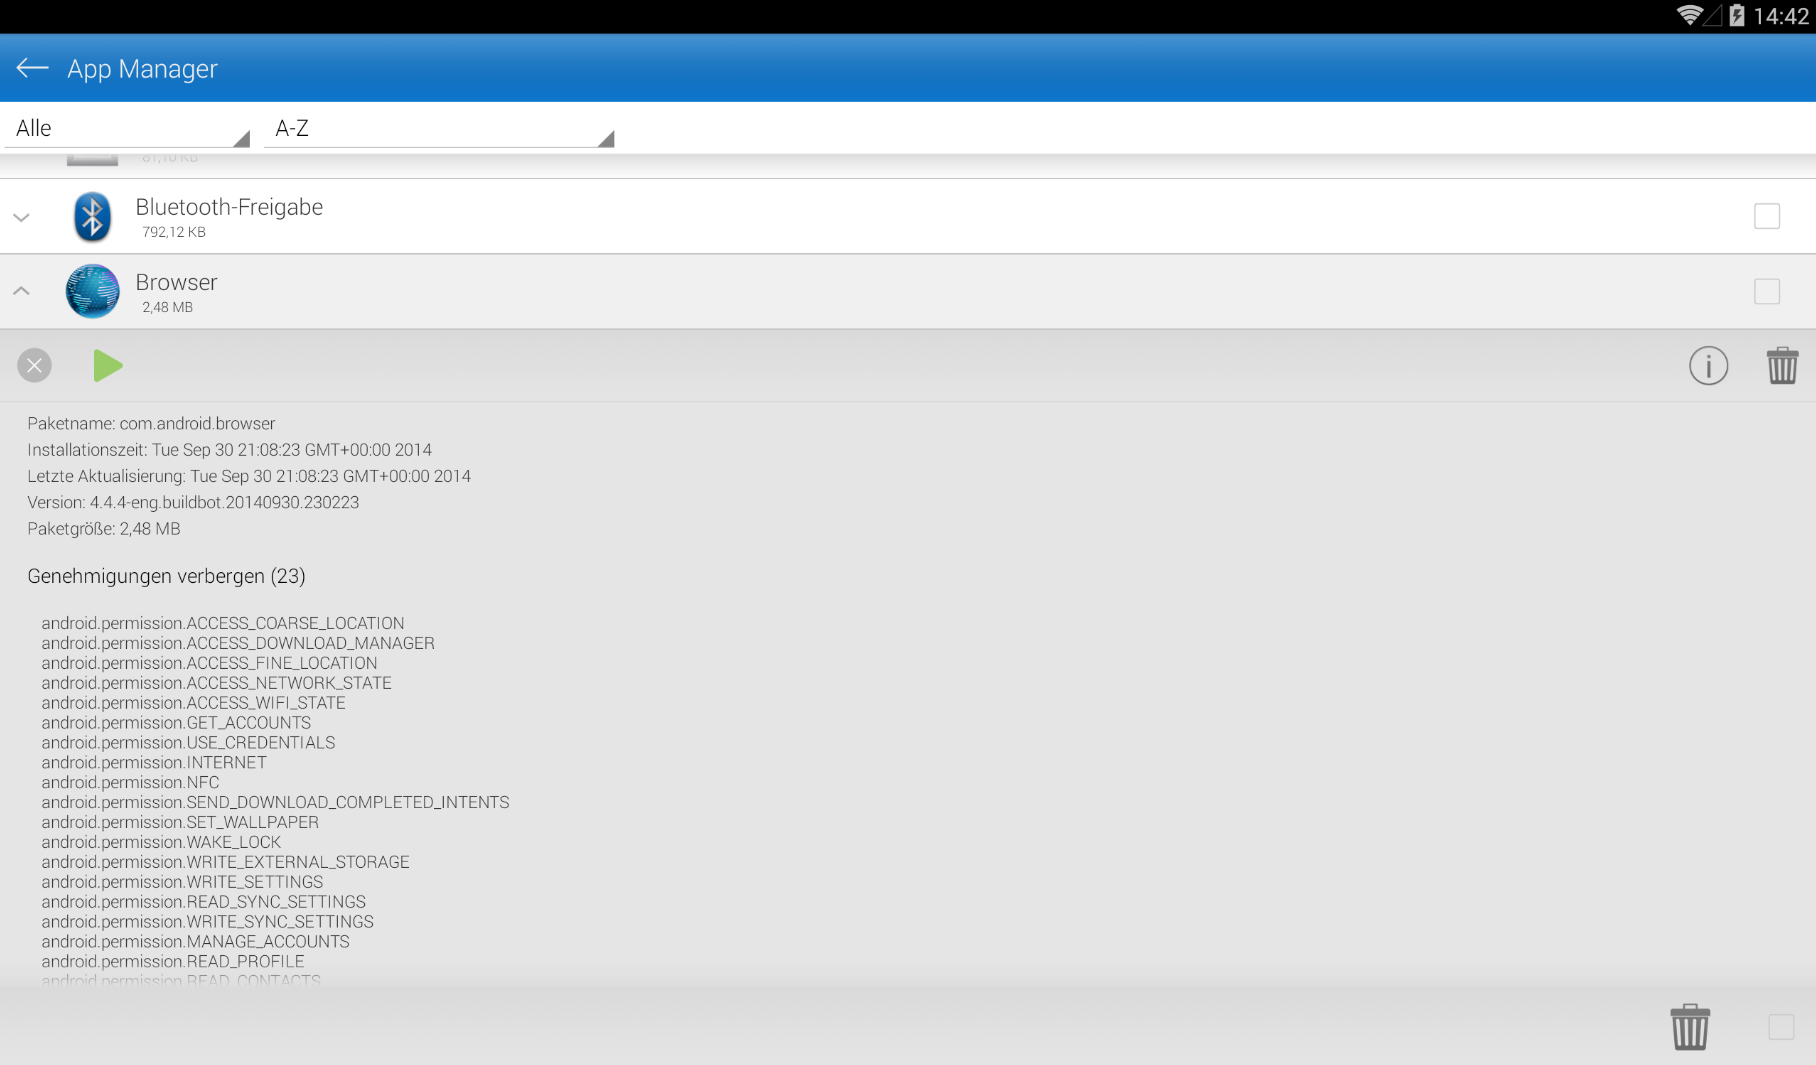Tap ACCESS_DOWNLOAD_MANAGER permission

point(238,643)
